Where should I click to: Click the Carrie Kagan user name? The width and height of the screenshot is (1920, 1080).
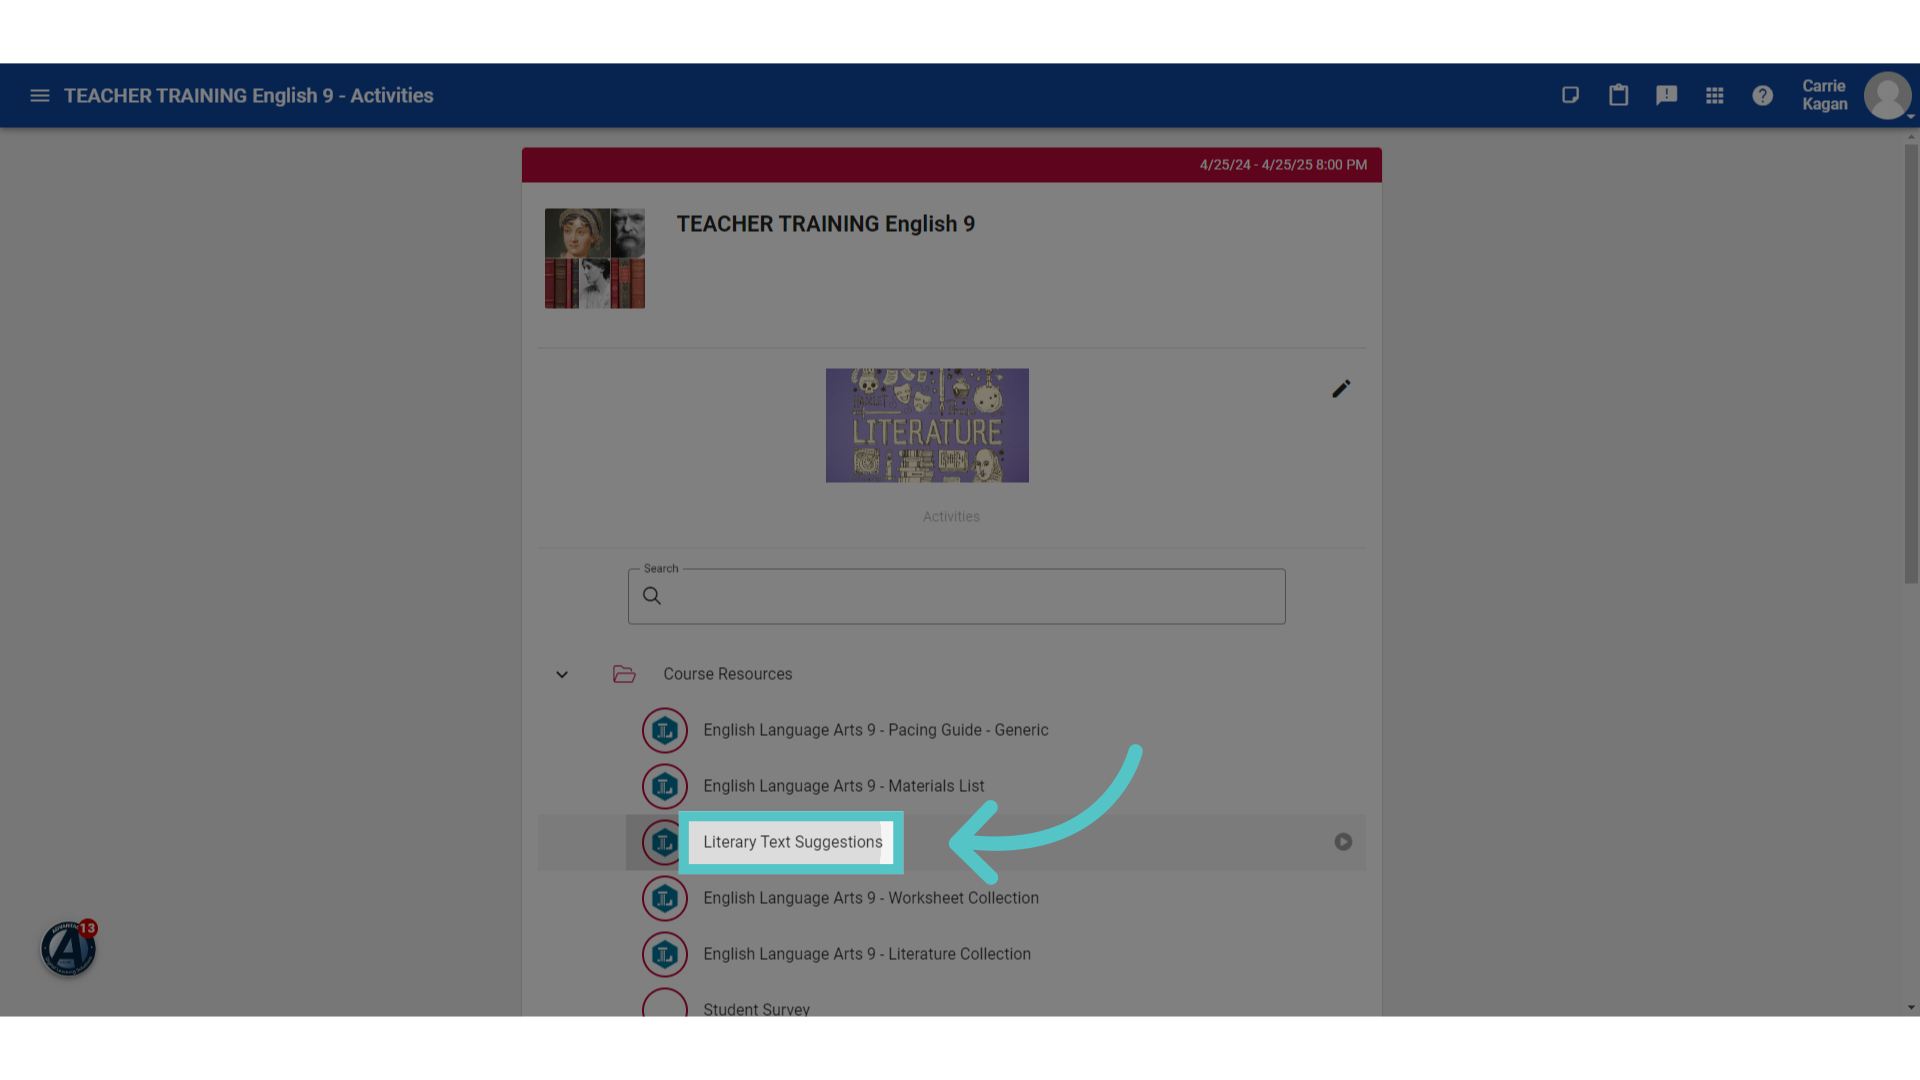[1824, 95]
